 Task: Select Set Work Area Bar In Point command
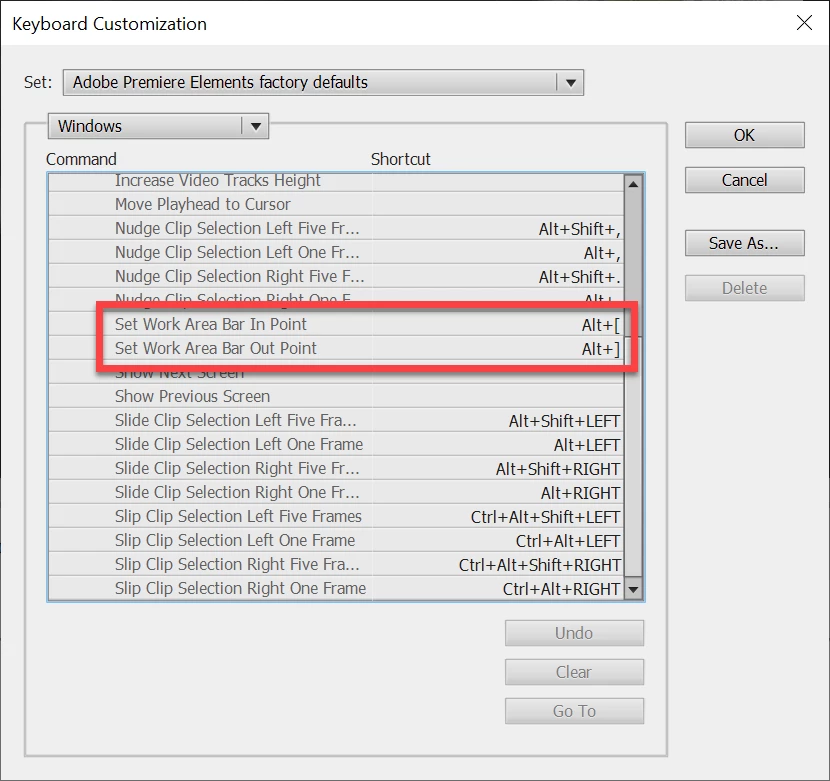(336, 324)
